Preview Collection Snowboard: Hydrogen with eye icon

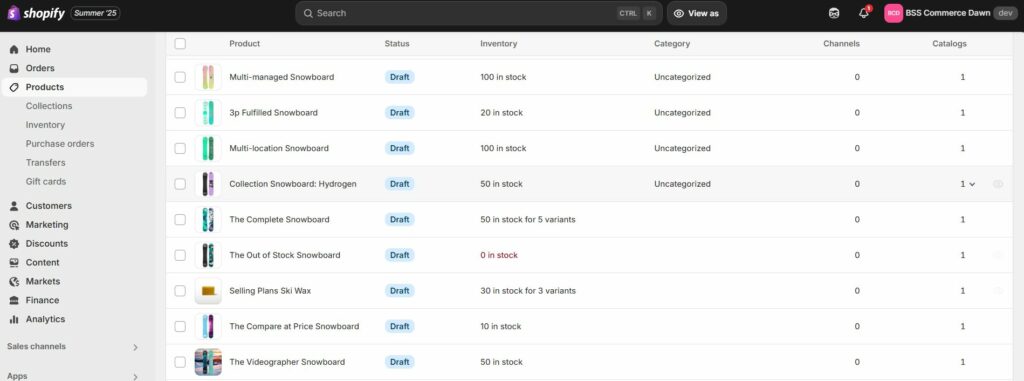(998, 184)
